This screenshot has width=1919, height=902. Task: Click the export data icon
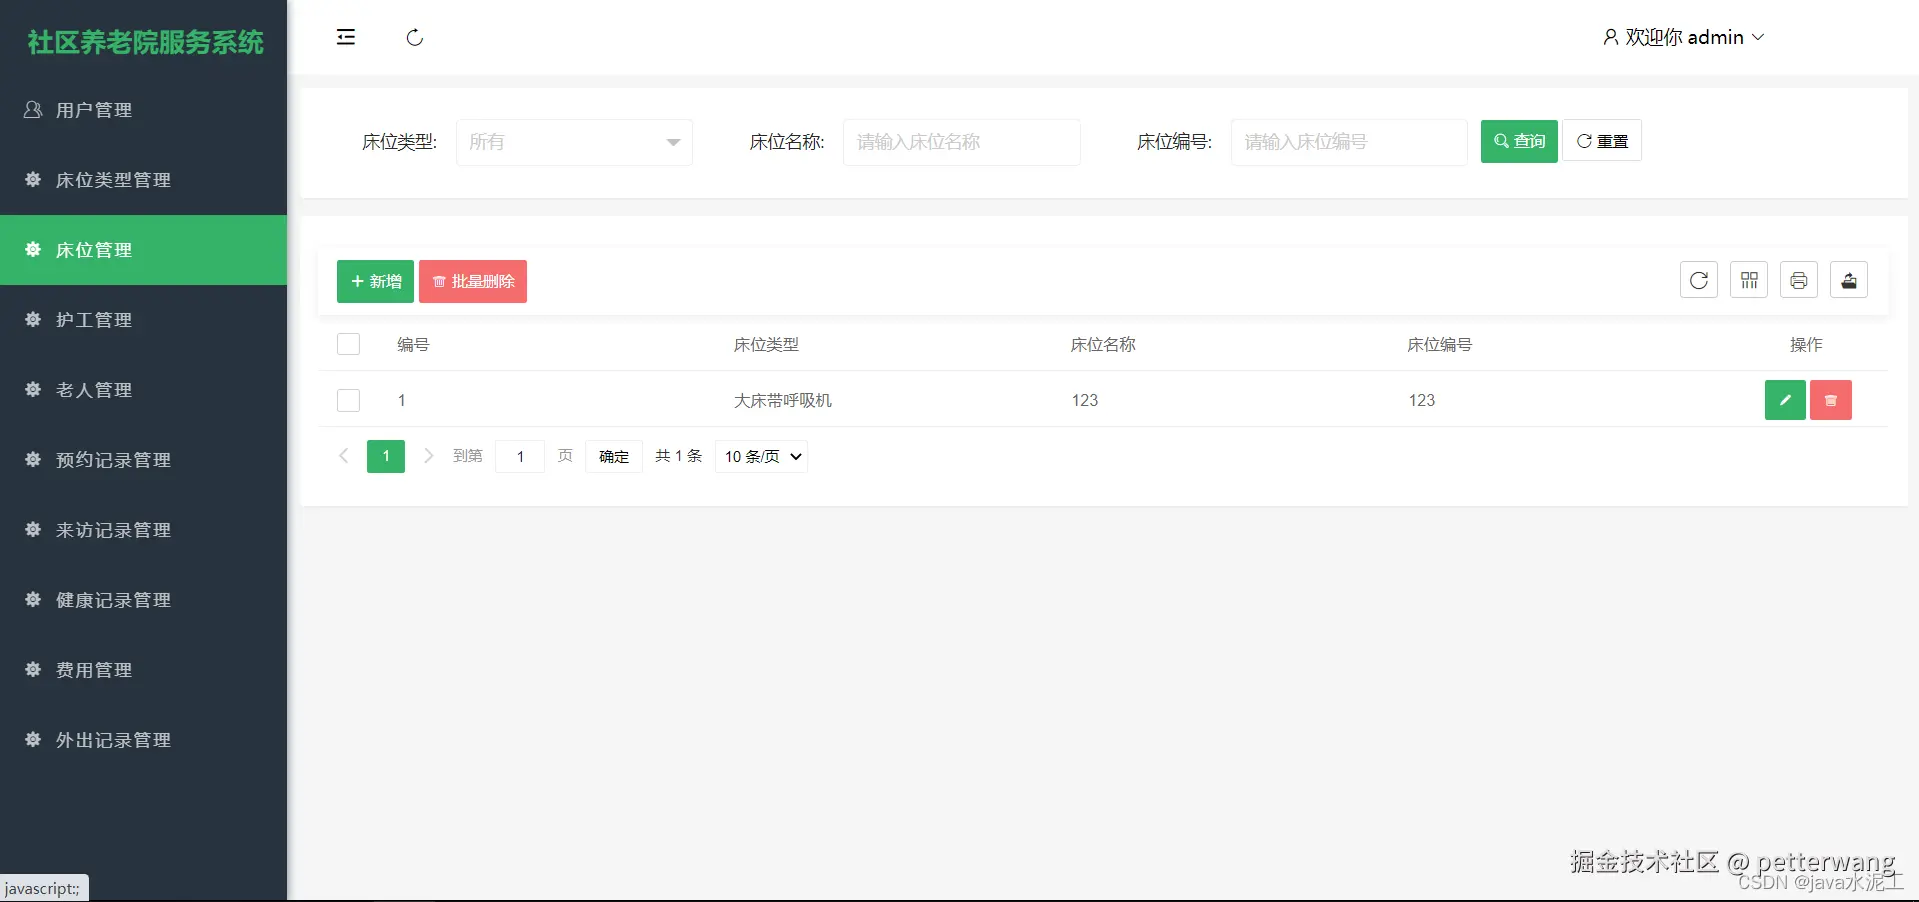[1848, 279]
